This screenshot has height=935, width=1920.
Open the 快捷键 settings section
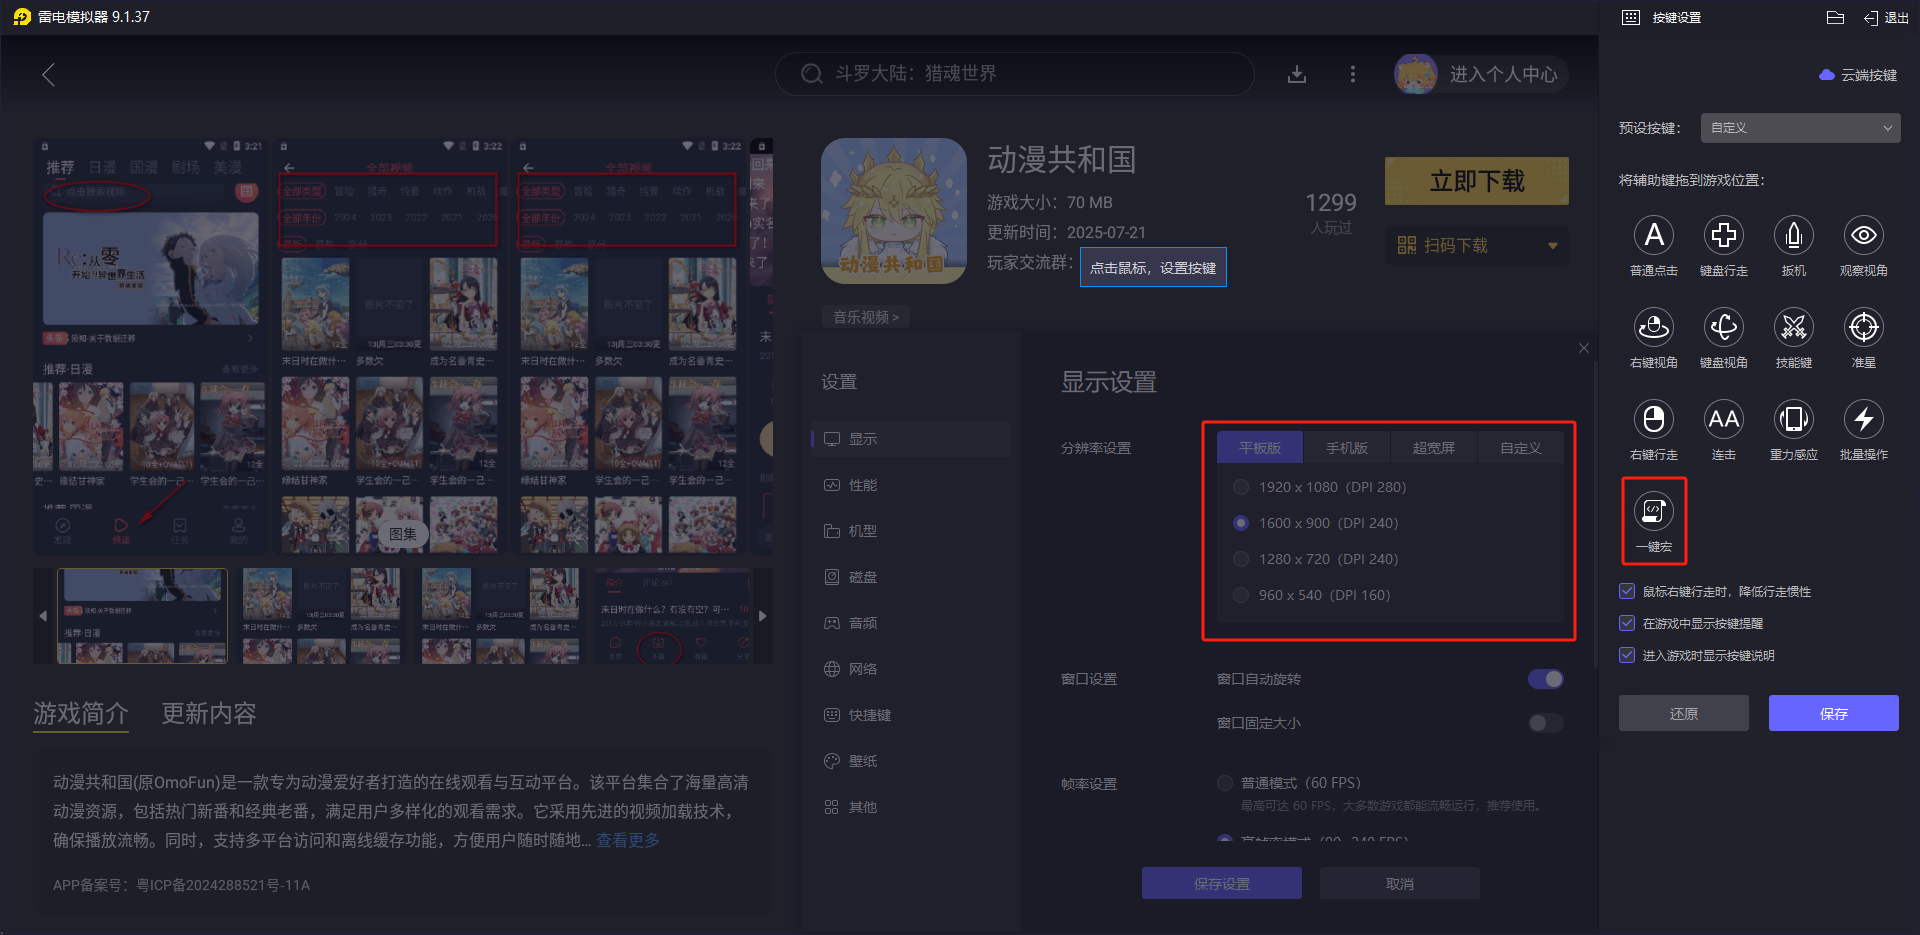click(x=911, y=715)
